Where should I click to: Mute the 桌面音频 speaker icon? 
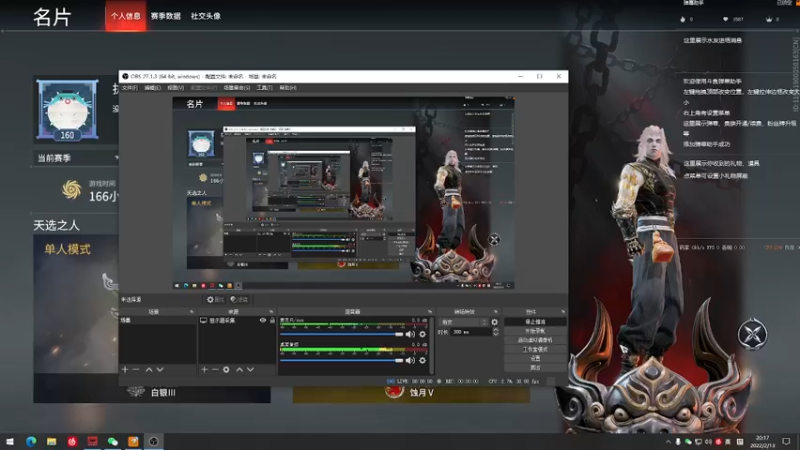[x=410, y=360]
